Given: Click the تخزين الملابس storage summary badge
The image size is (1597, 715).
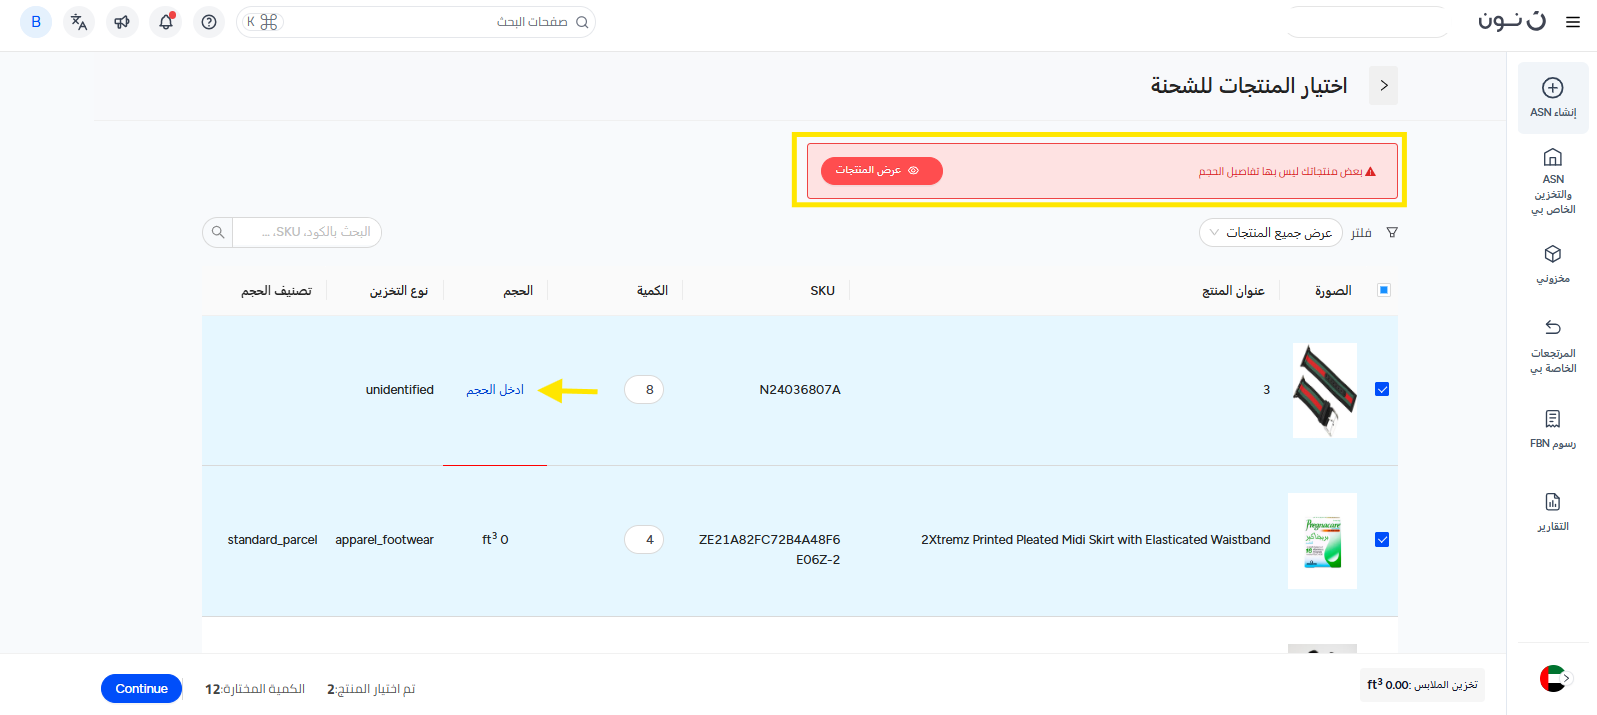Looking at the screenshot, I should [x=1422, y=685].
